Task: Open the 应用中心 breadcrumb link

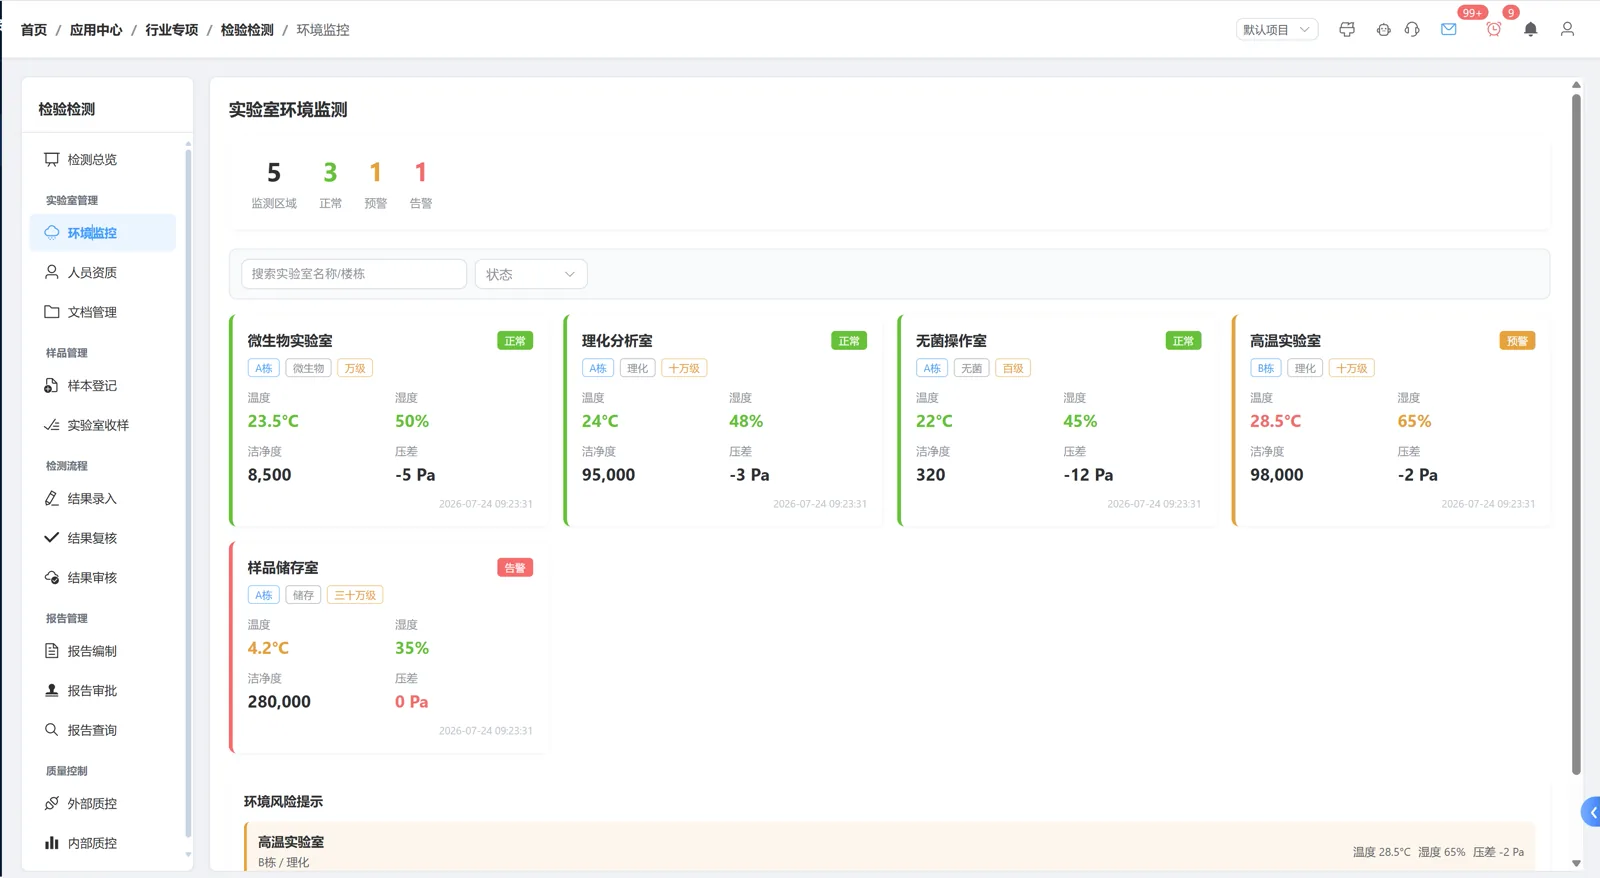Action: point(96,30)
